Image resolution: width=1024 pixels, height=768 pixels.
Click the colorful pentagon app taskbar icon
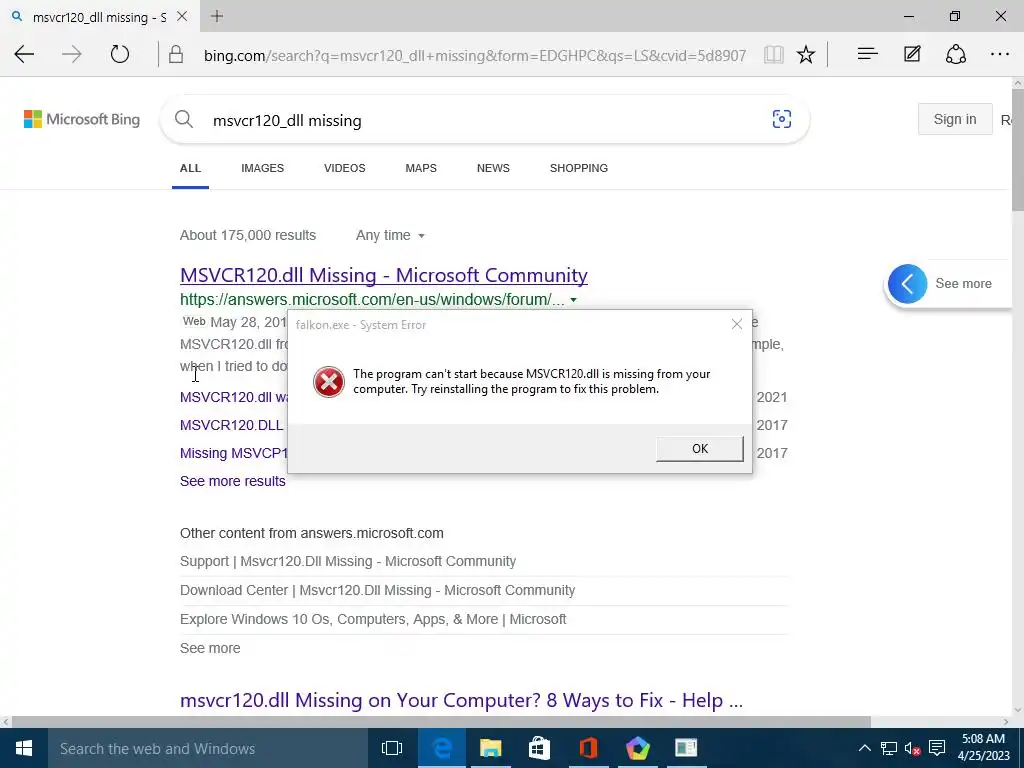tap(637, 748)
